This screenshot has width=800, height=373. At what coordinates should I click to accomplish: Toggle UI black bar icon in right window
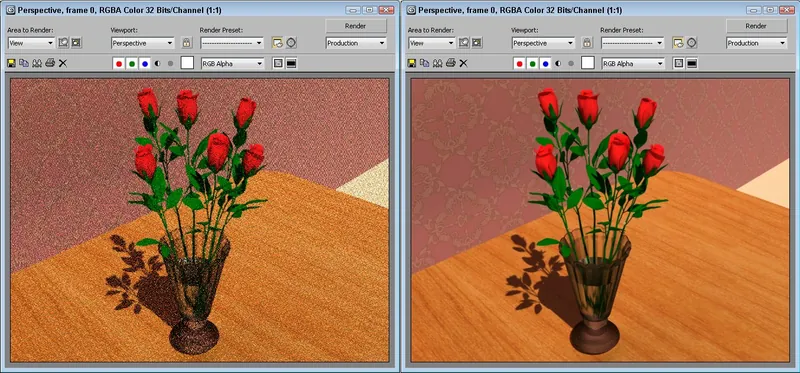692,63
